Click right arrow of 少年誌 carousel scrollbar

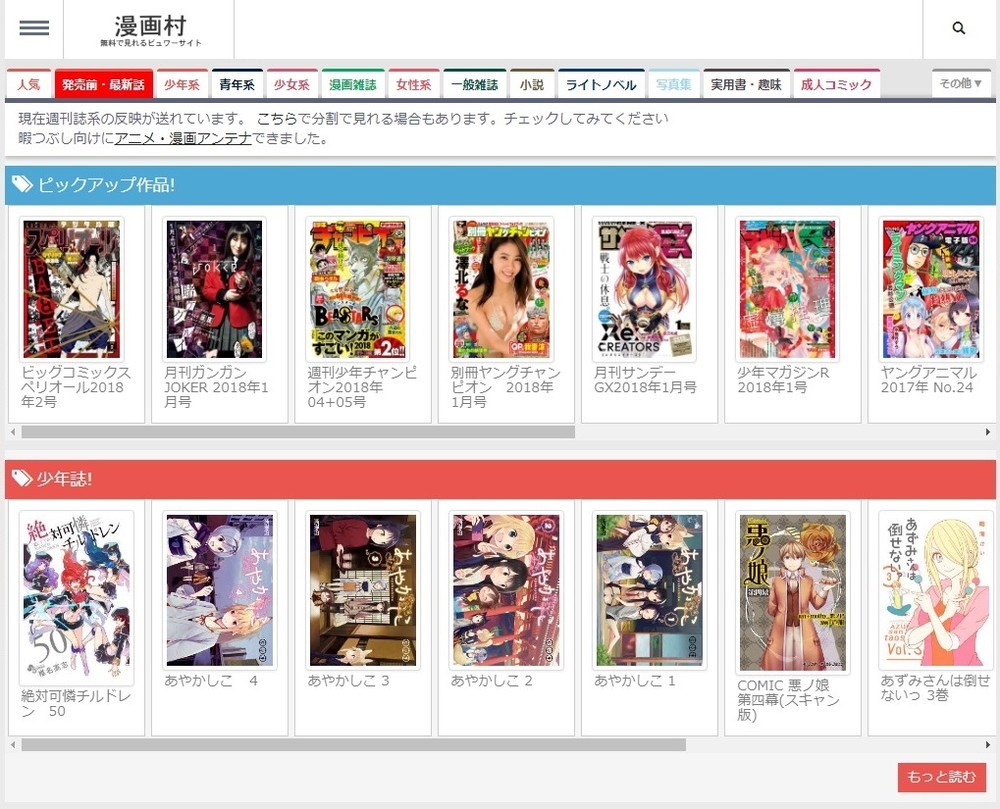click(988, 745)
